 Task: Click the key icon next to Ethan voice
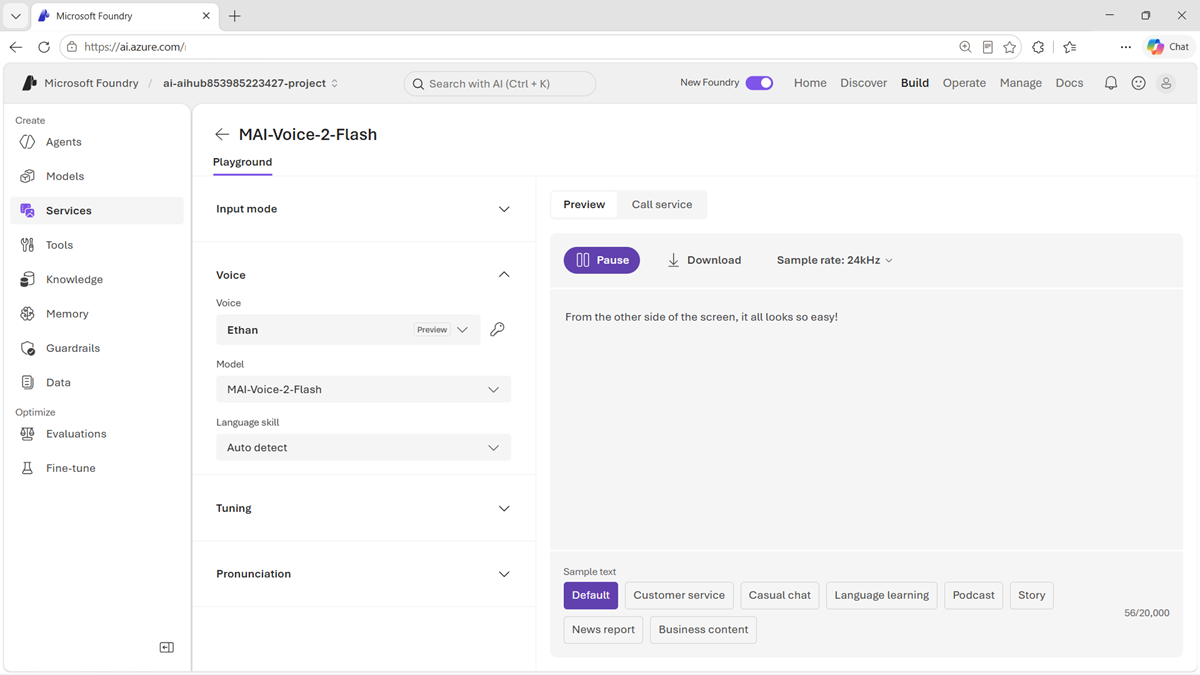coord(497,329)
